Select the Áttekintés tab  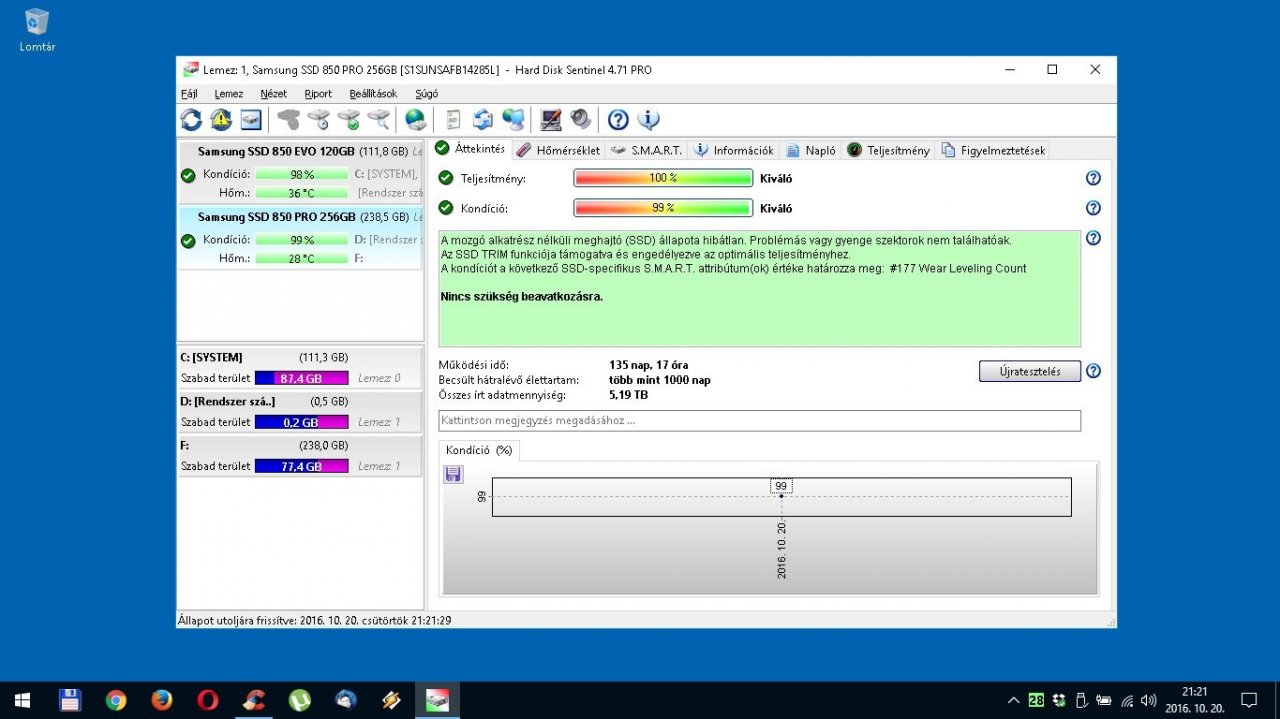pos(470,149)
